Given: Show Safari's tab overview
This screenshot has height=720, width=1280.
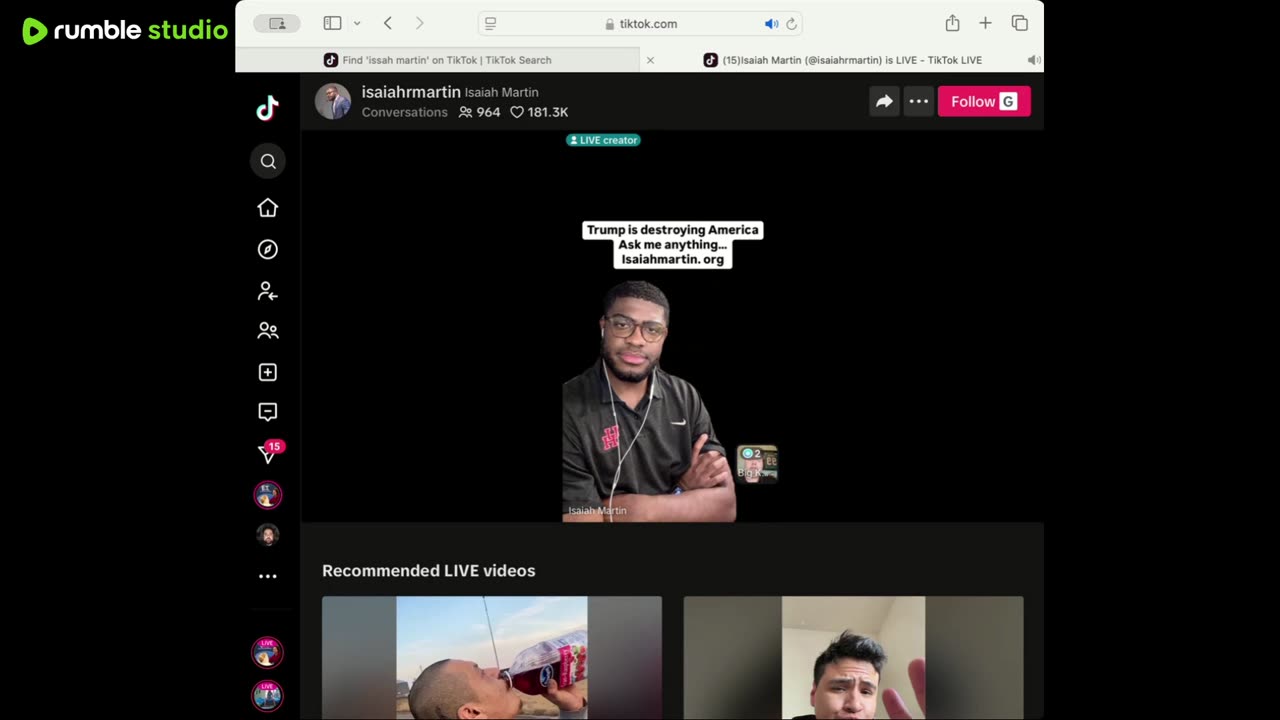Looking at the screenshot, I should [1019, 23].
